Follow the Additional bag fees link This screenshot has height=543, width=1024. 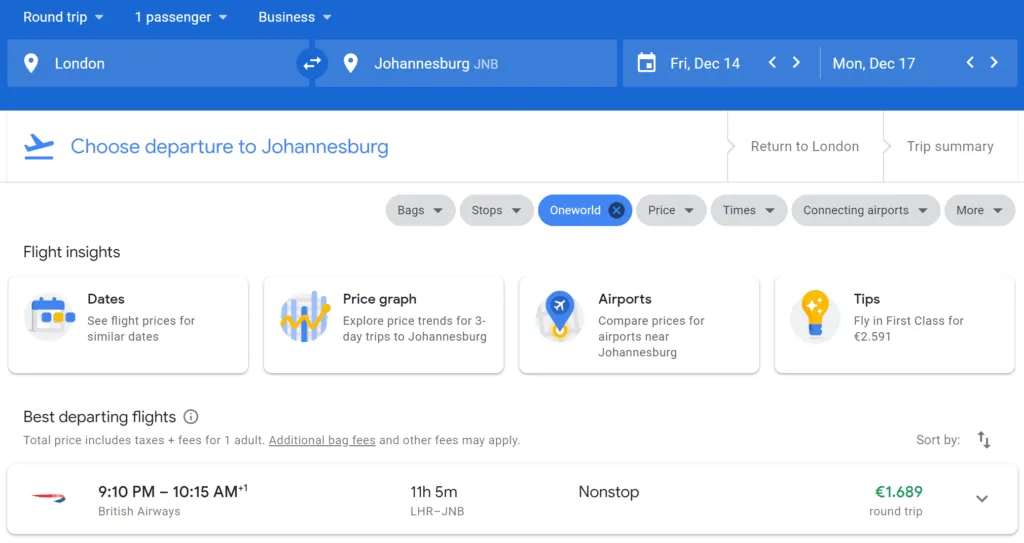322,440
